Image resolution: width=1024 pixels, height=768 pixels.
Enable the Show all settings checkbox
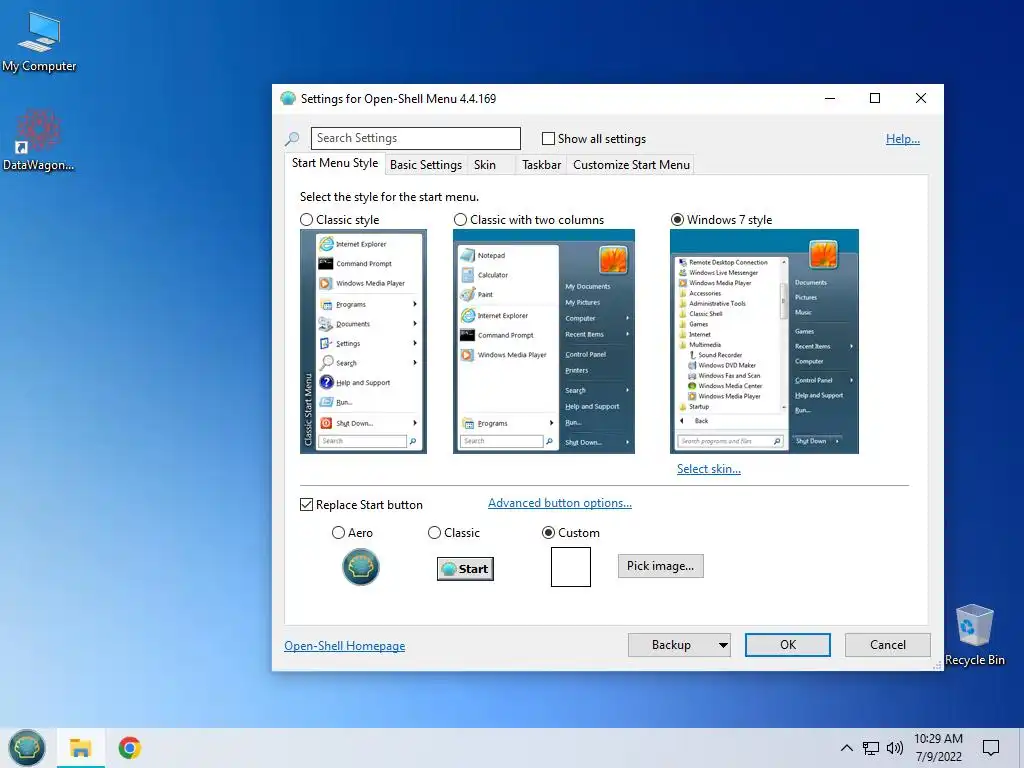tap(549, 138)
